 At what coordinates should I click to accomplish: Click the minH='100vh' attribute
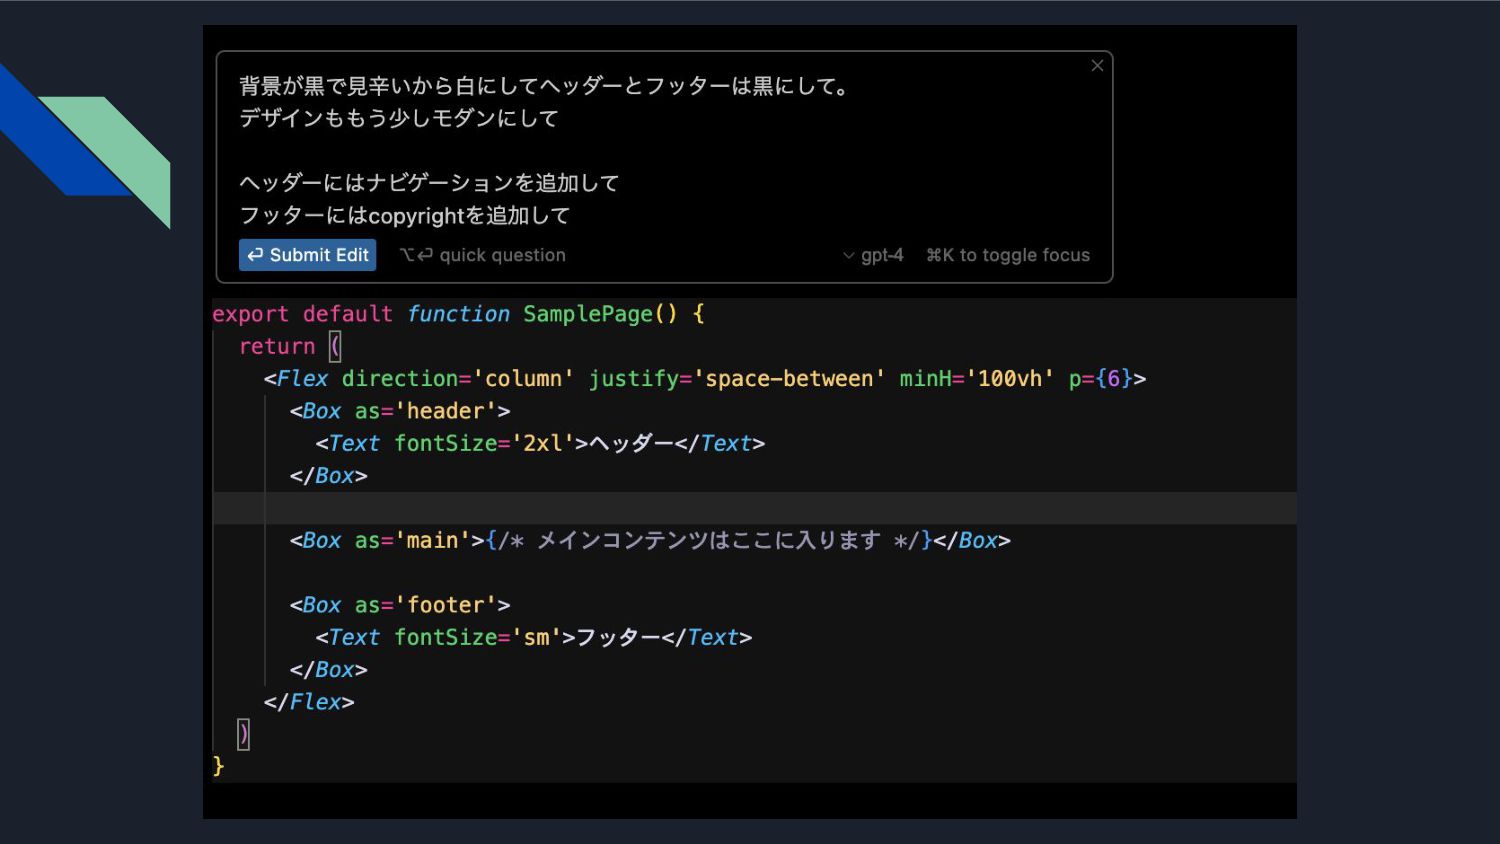(976, 379)
